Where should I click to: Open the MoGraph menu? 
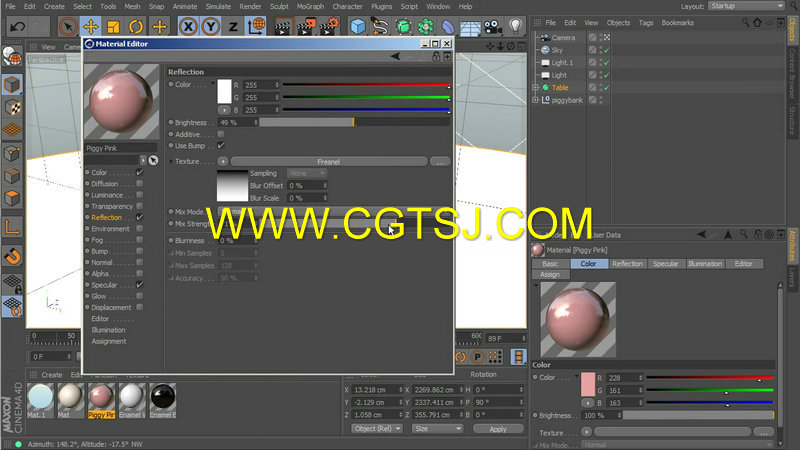pos(310,7)
